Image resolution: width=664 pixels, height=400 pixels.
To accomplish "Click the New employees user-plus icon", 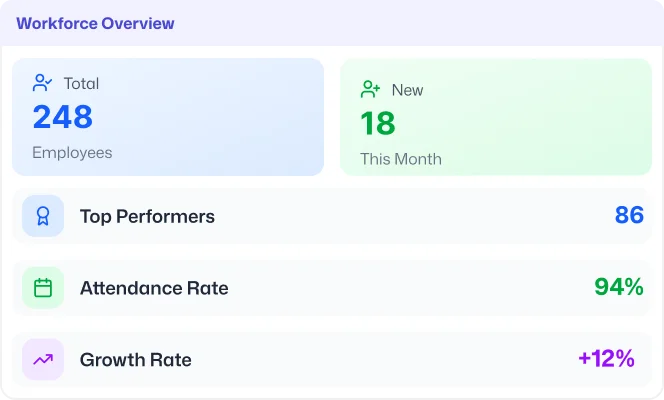I will pyautogui.click(x=371, y=89).
